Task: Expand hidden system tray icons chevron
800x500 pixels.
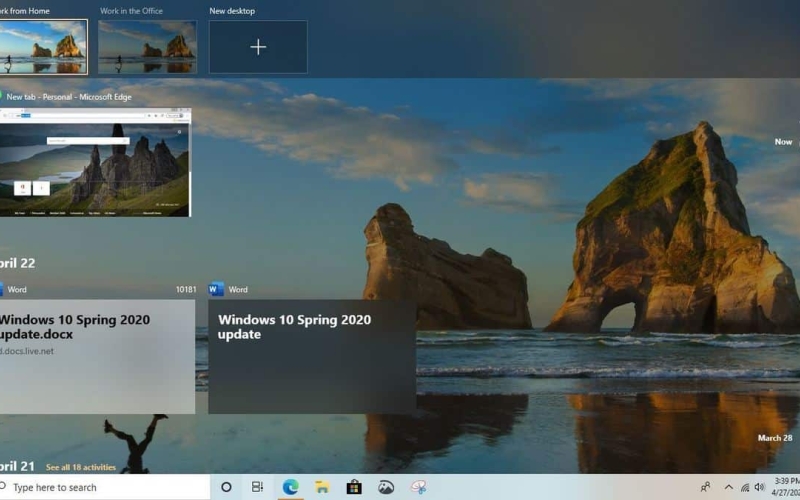Action: click(x=728, y=487)
